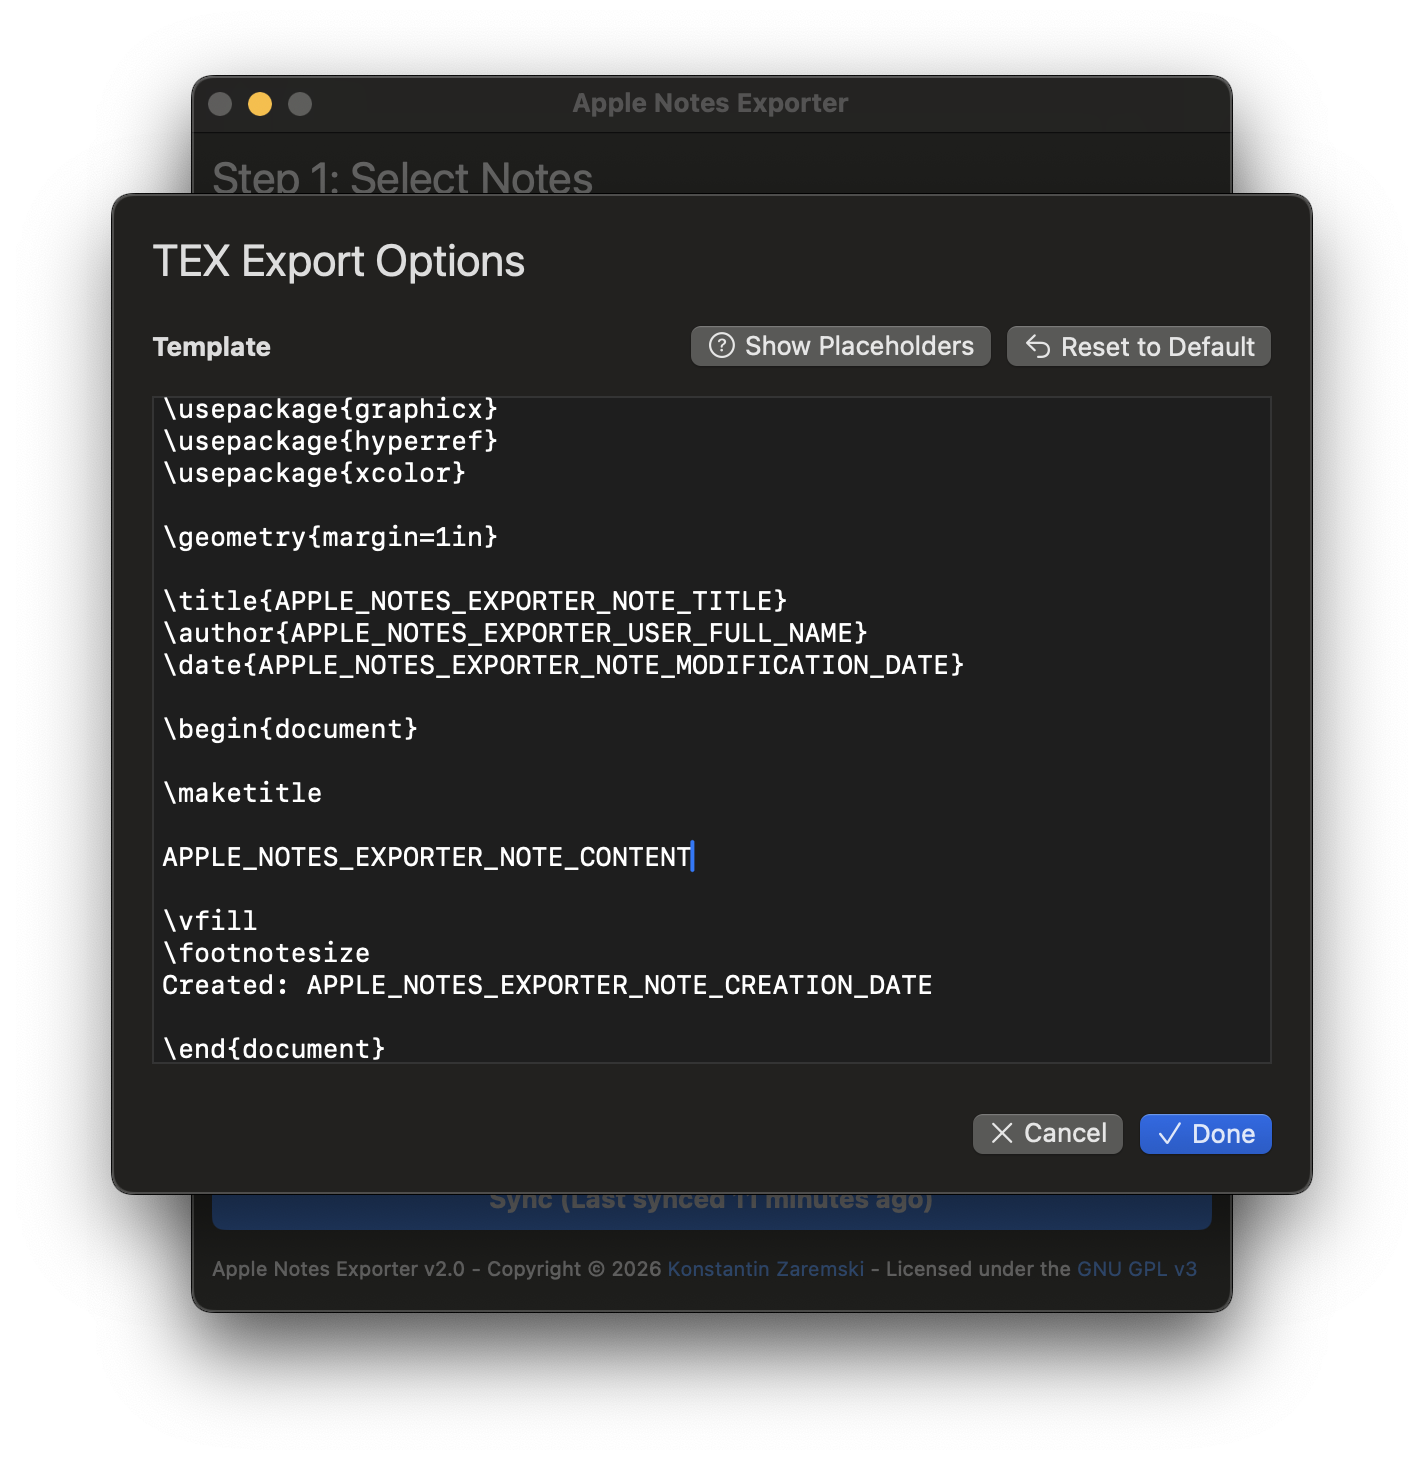Click the question mark icon in Show Placeholders
The width and height of the screenshot is (1424, 1460).
[x=721, y=346]
